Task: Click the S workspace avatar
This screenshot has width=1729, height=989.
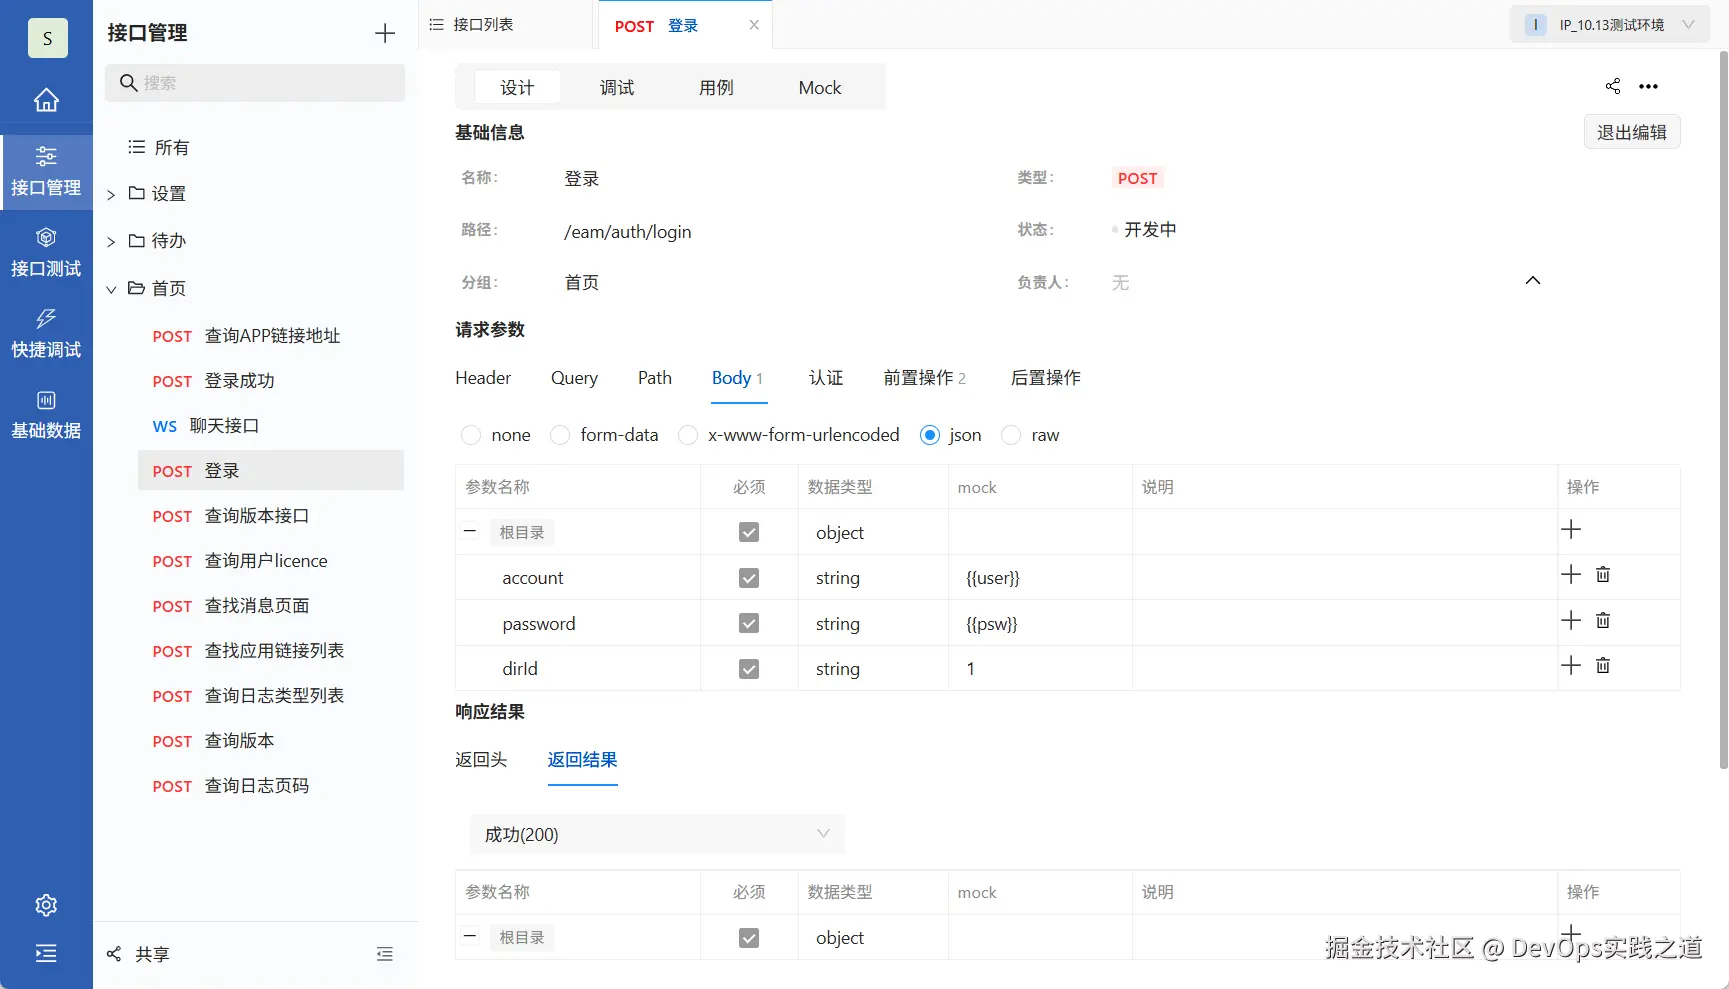Action: [47, 38]
